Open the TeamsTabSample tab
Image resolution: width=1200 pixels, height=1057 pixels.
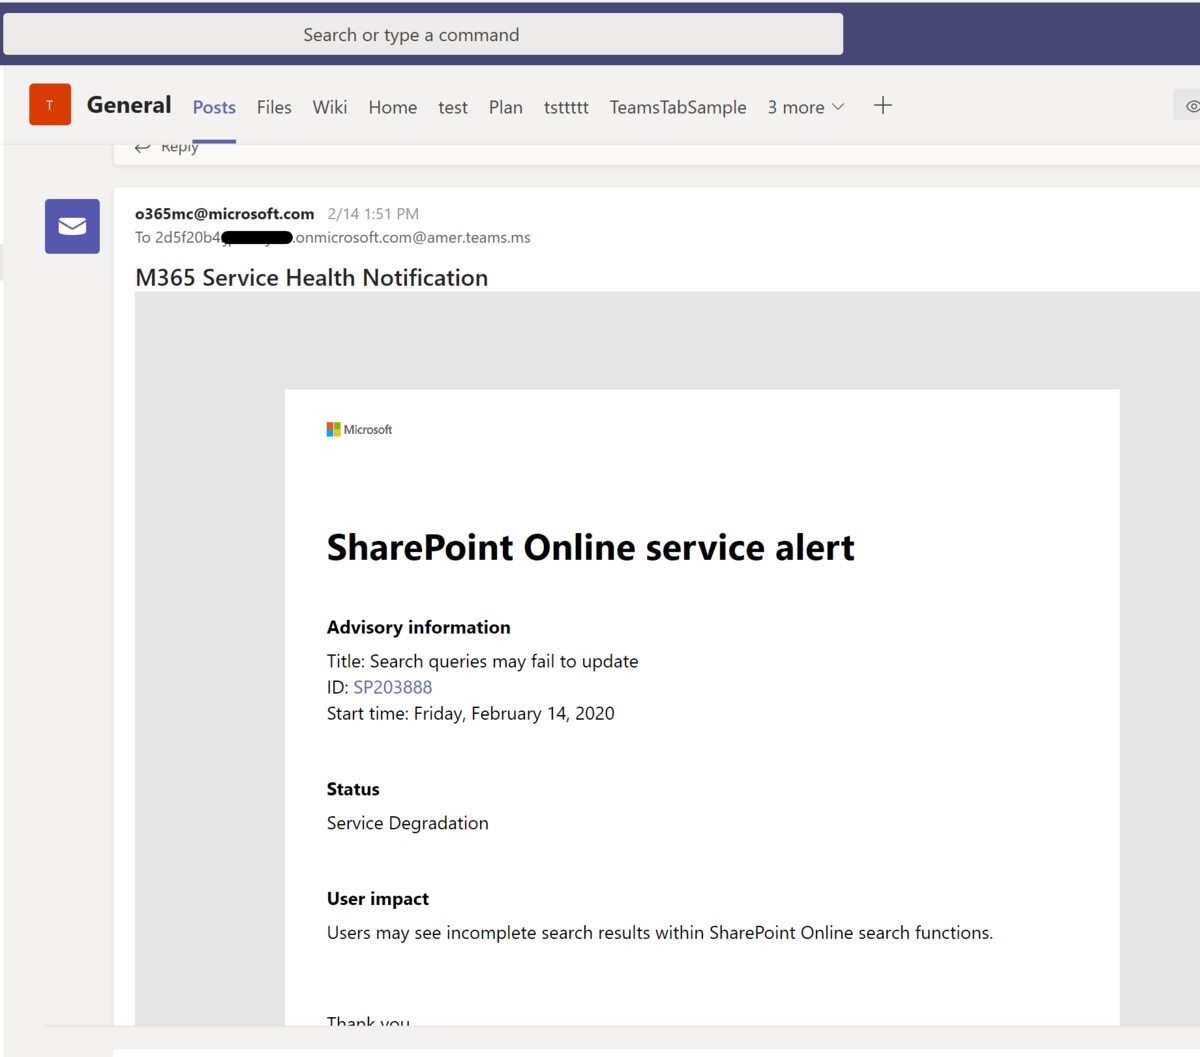678,107
